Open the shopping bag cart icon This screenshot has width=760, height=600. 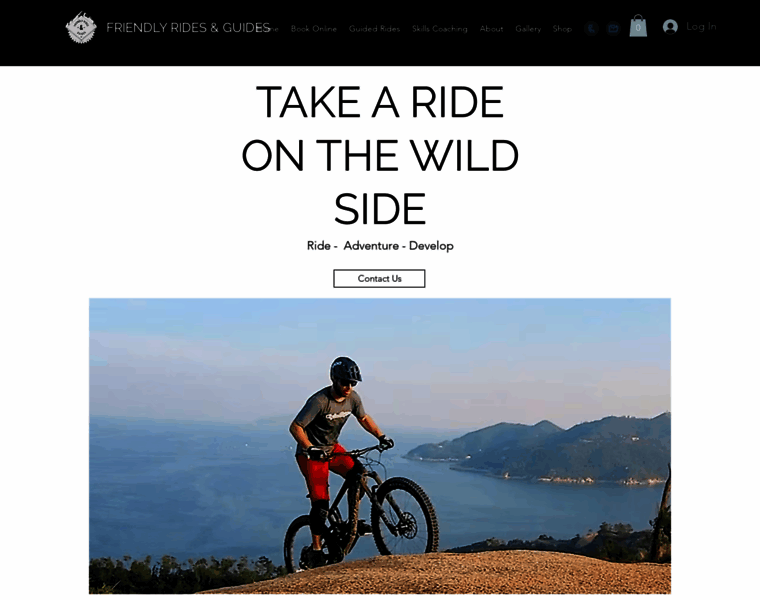(x=638, y=26)
